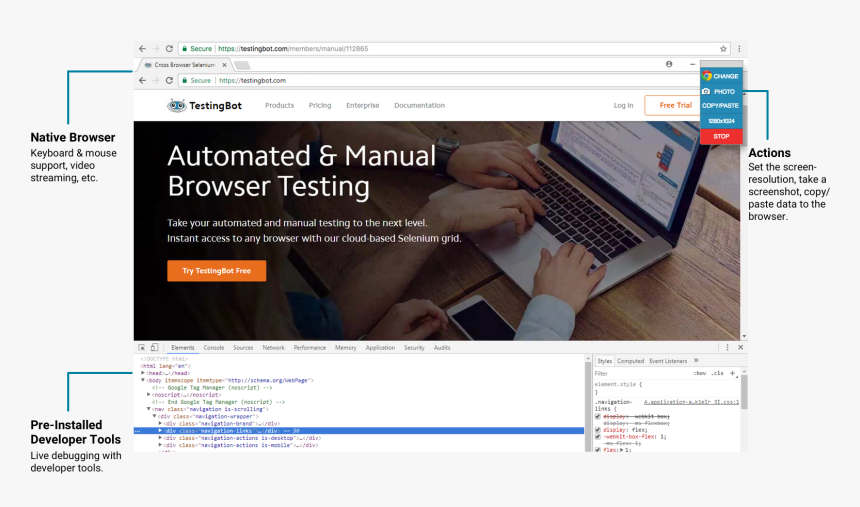Image resolution: width=860 pixels, height=507 pixels.
Task: Open a new tab in inner browser
Action: point(242,65)
